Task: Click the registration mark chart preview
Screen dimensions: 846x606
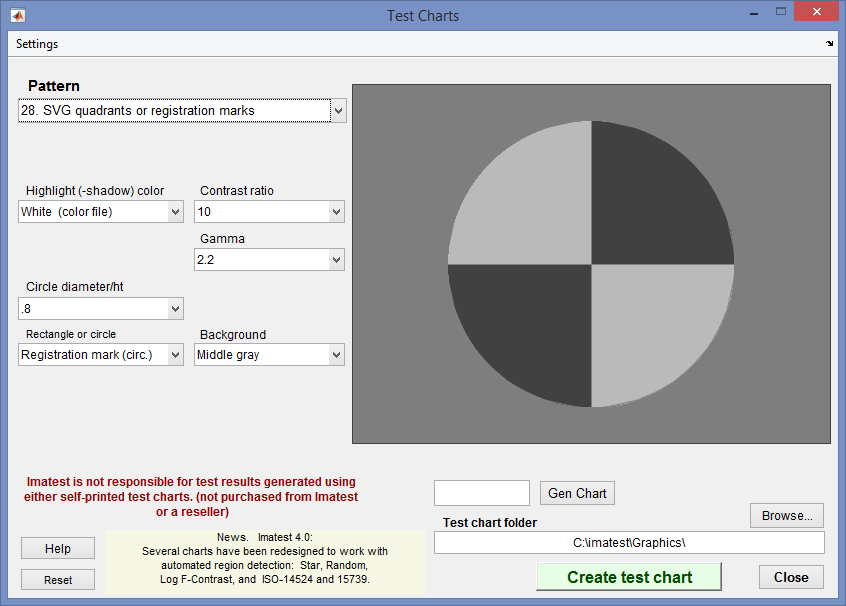Action: pos(591,264)
